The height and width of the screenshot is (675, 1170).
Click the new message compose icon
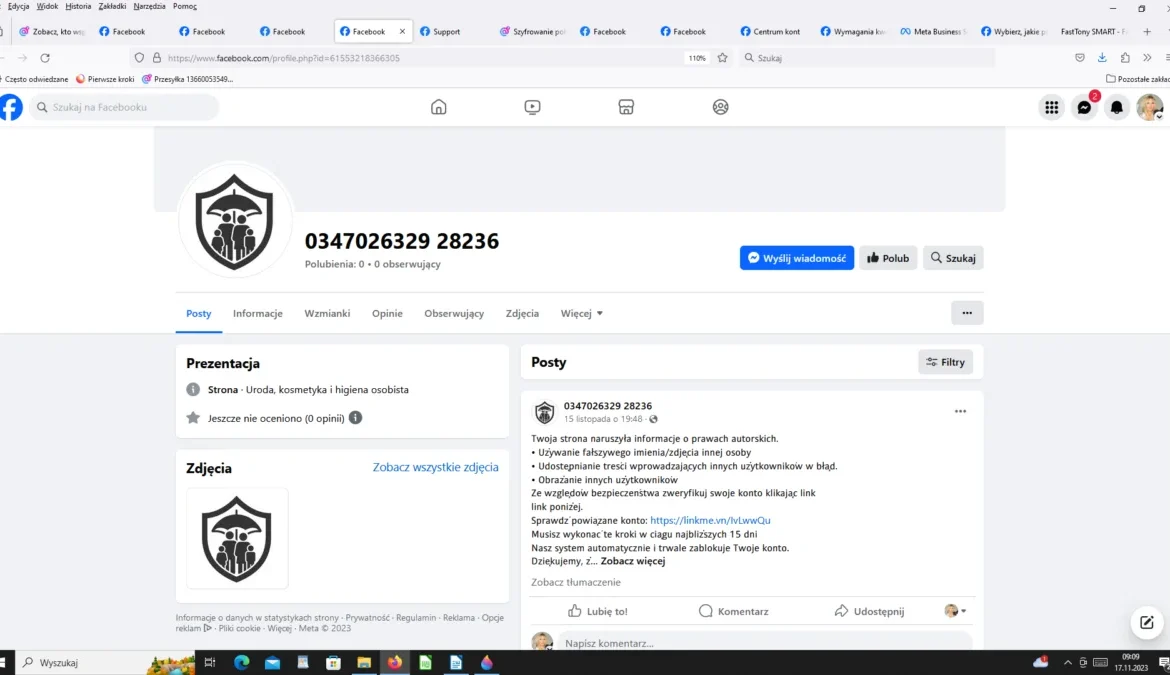pyautogui.click(x=1146, y=622)
